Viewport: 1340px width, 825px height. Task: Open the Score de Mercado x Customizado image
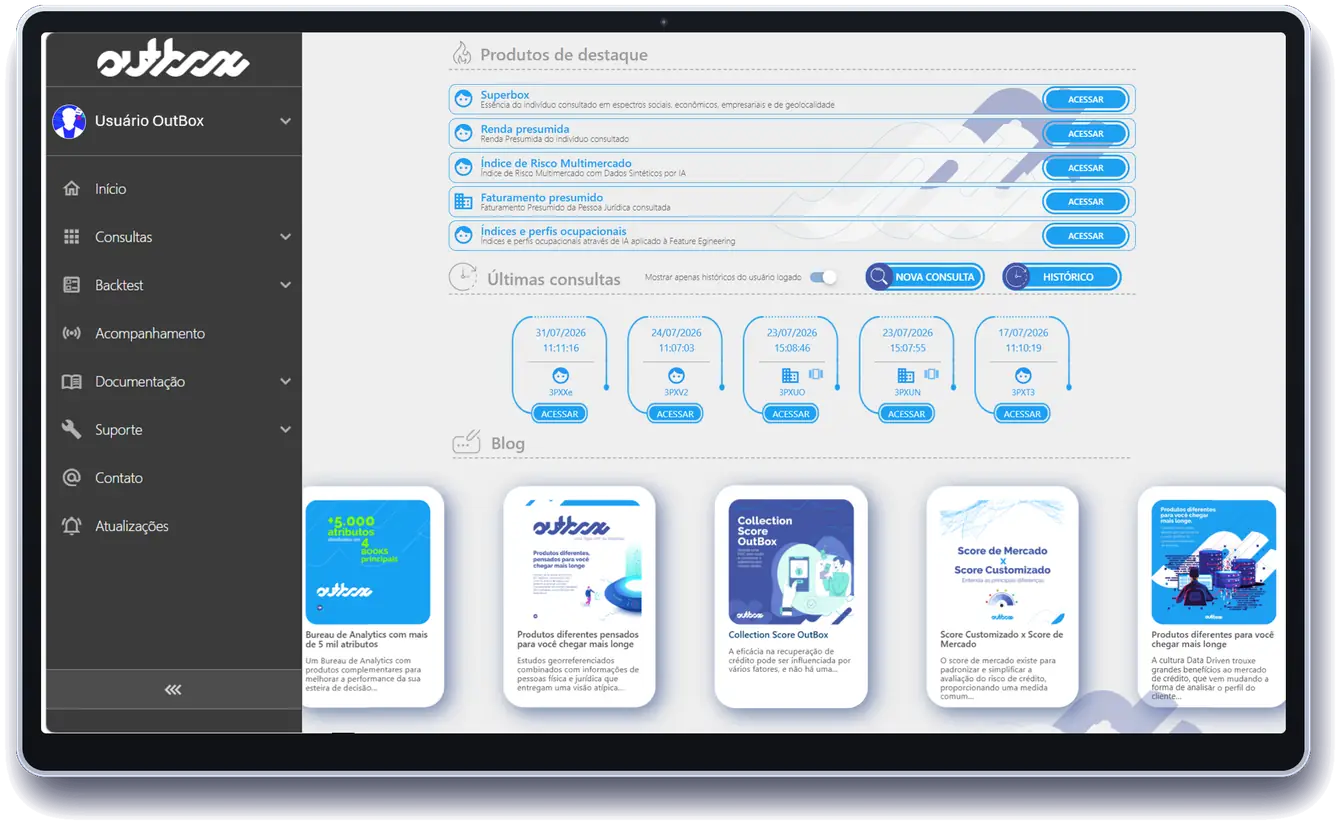(x=1003, y=562)
